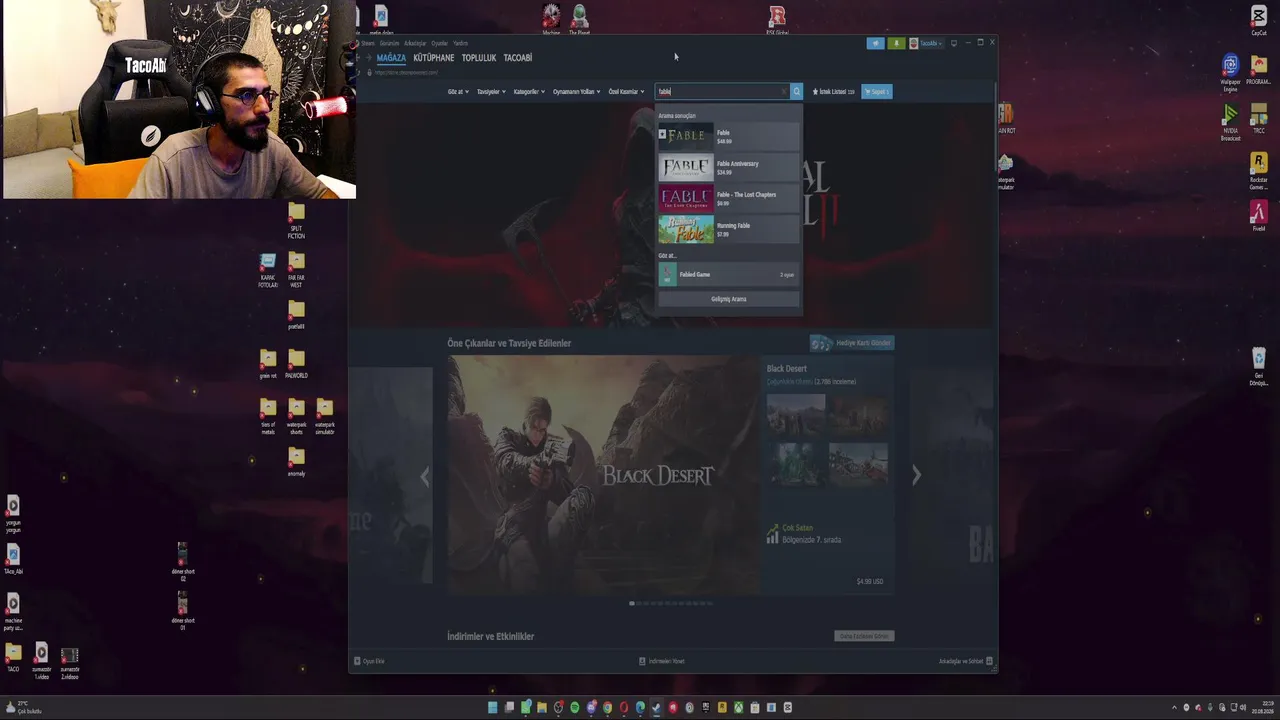
Task: Open the Arkadaşlar menu
Action: coord(415,43)
